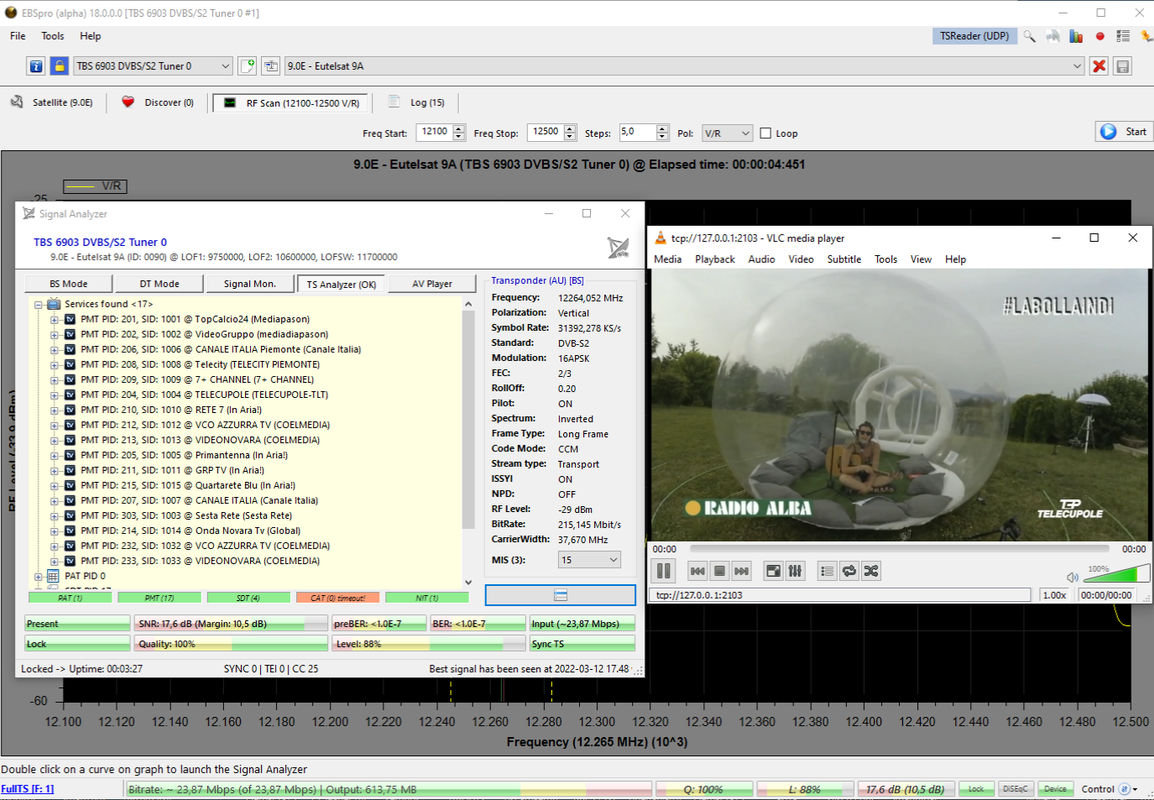The height and width of the screenshot is (800, 1154).
Task: Click the BS Mode button
Action: pos(68,283)
